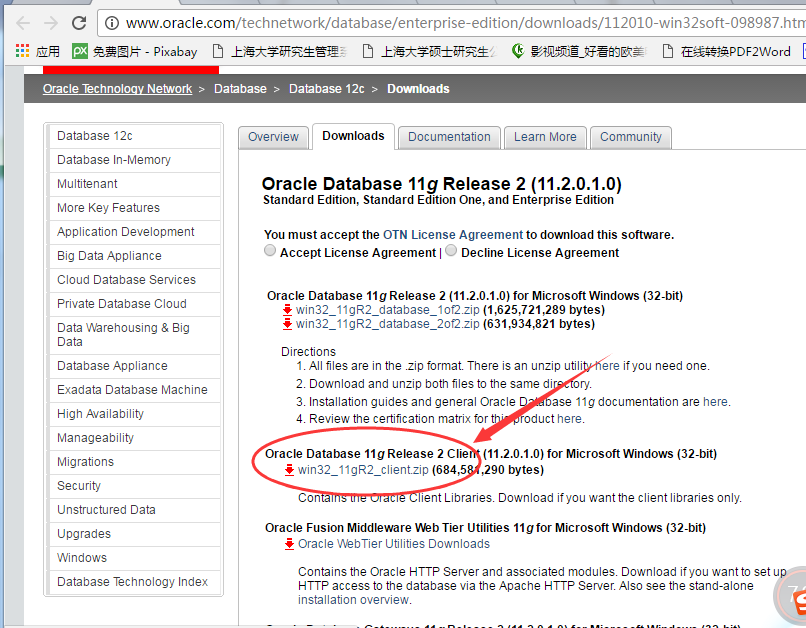Open Multitenant sidebar item
This screenshot has width=806, height=628.
(135, 184)
